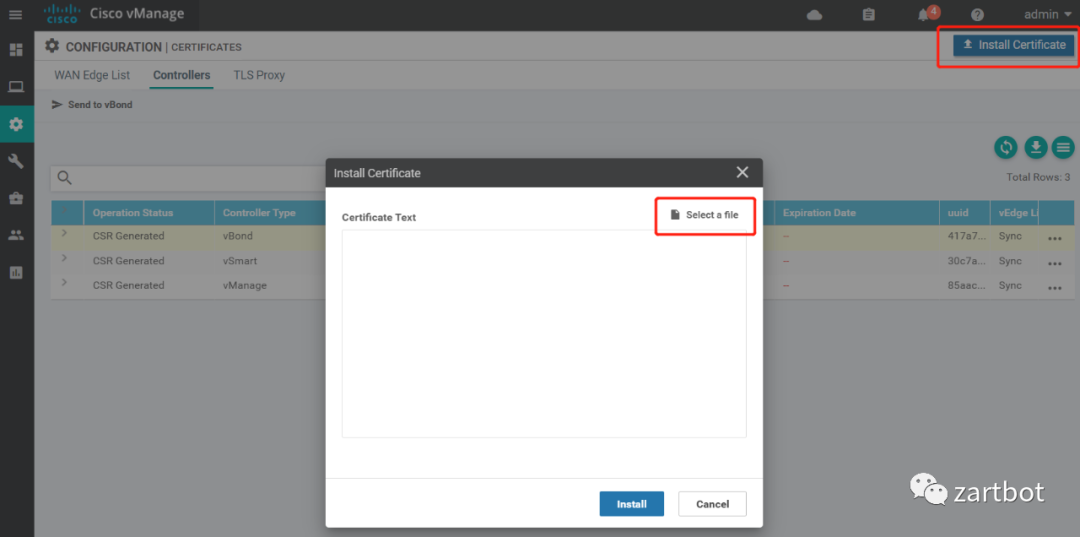Click Select a file

(x=704, y=215)
